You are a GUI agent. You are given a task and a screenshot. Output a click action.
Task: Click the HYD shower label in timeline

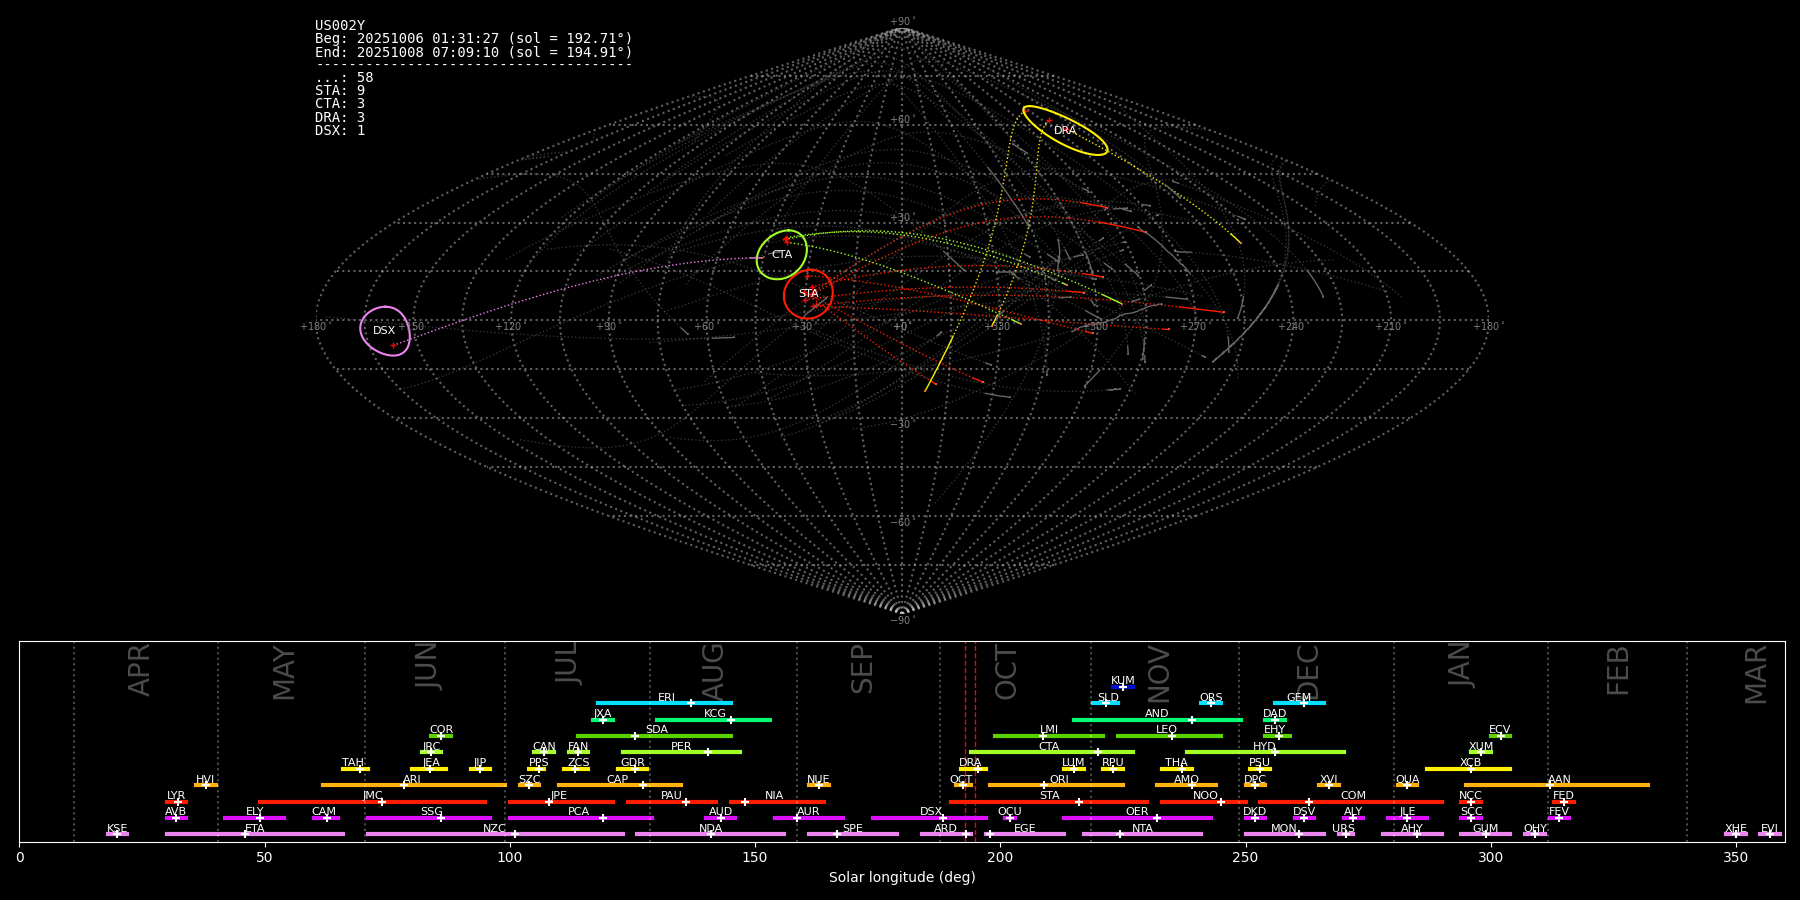(x=1265, y=747)
